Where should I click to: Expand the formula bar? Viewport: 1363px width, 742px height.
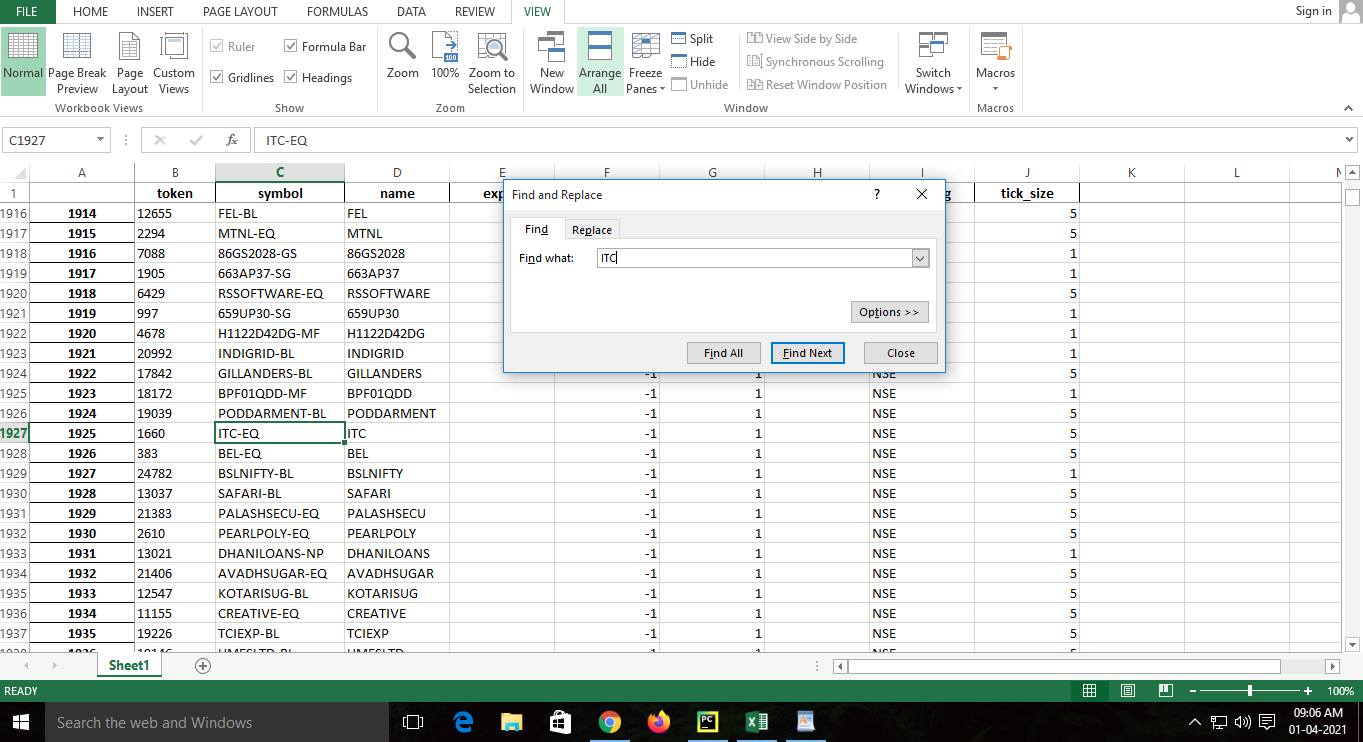1350,140
